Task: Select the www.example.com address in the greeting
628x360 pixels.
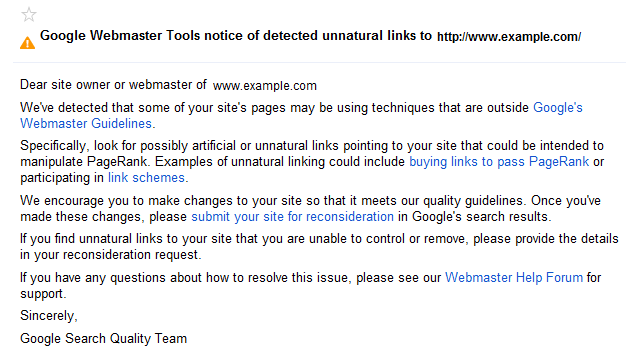Action: (265, 86)
